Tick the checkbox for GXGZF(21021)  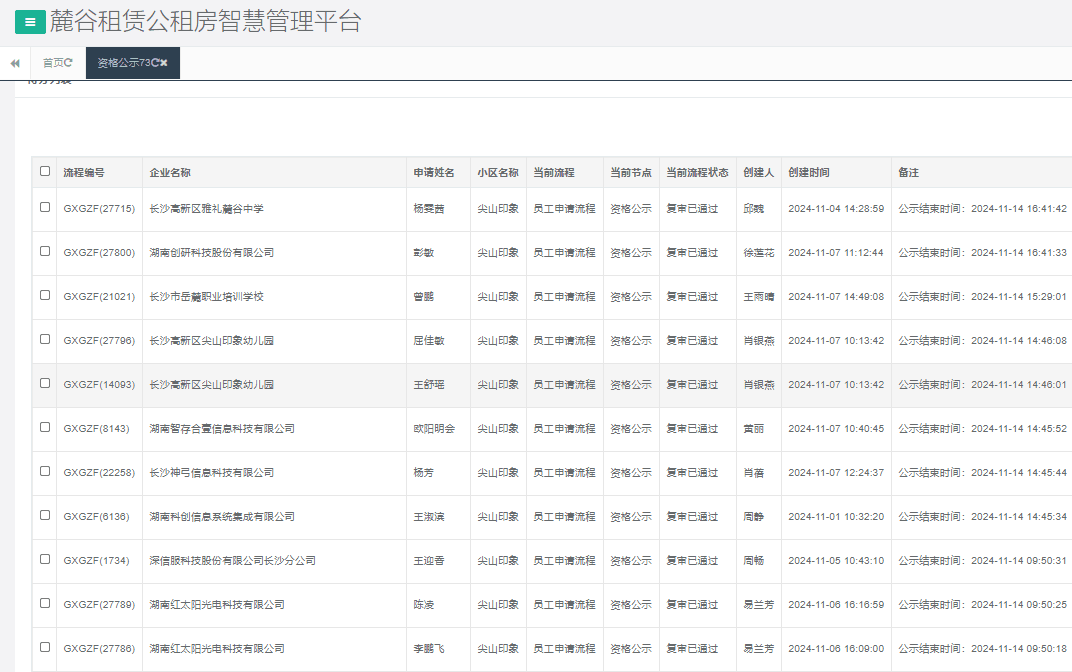(x=45, y=295)
